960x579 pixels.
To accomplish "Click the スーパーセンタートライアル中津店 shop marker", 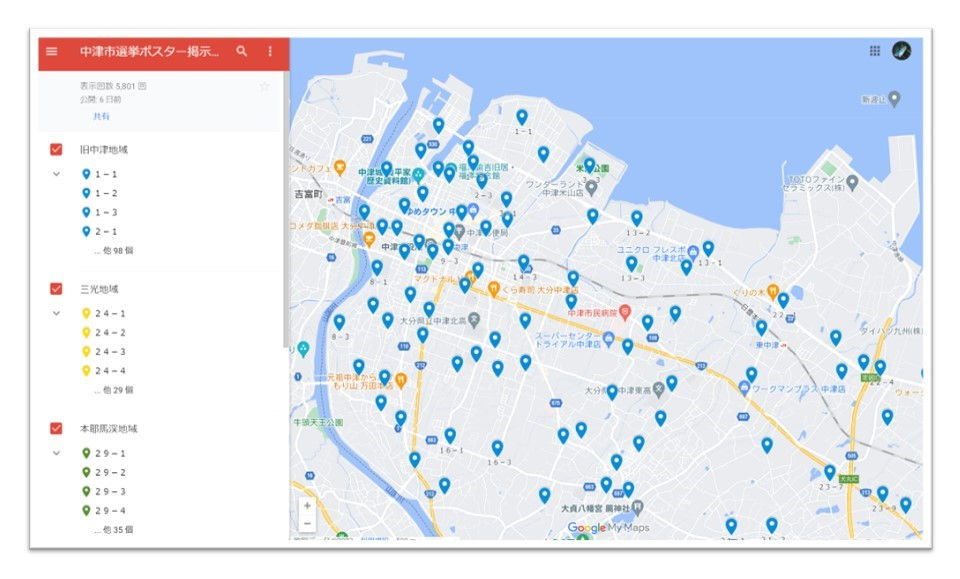I will pyautogui.click(x=609, y=339).
